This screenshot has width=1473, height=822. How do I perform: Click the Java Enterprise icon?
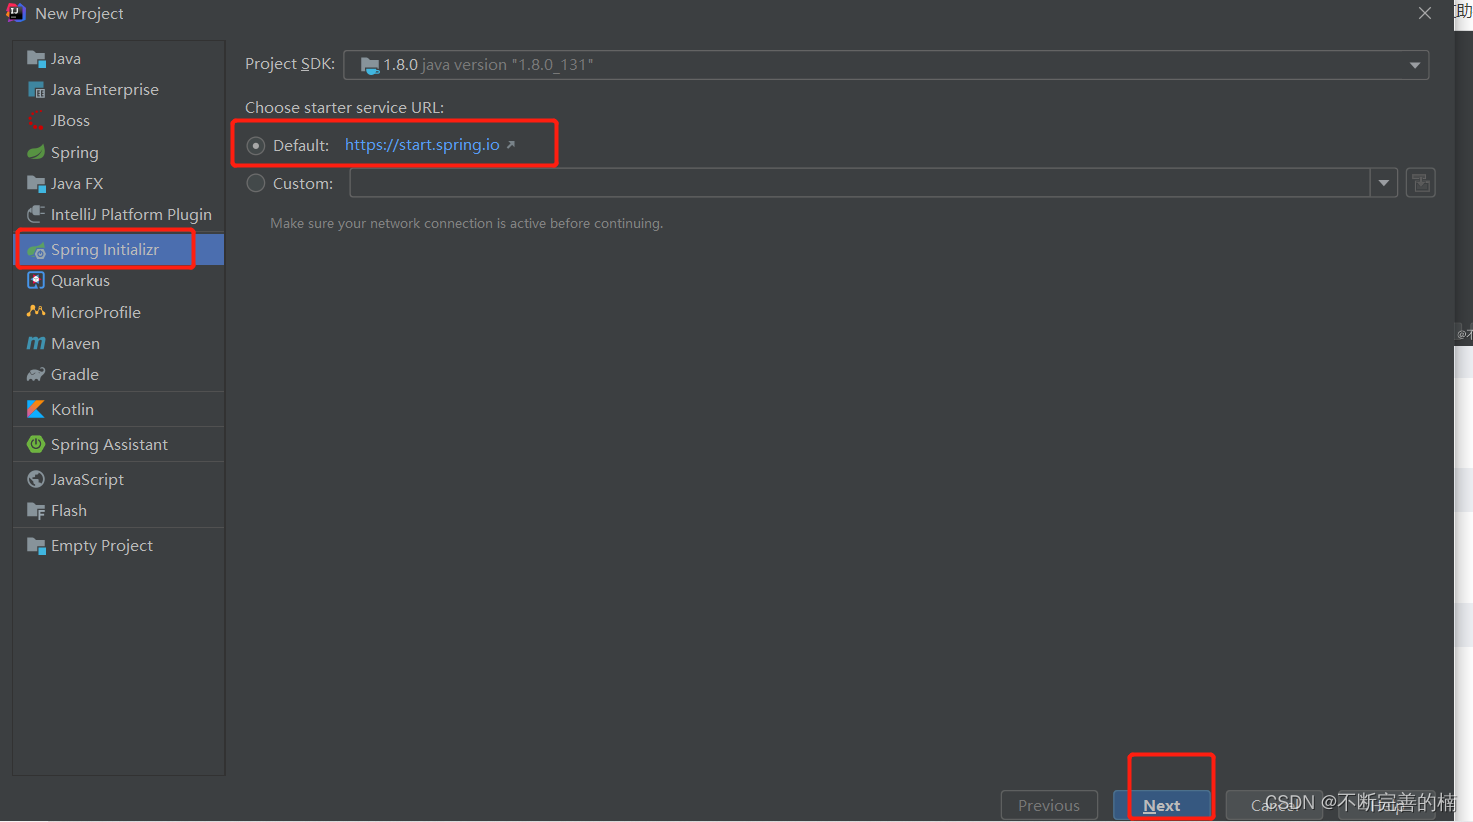pos(36,90)
